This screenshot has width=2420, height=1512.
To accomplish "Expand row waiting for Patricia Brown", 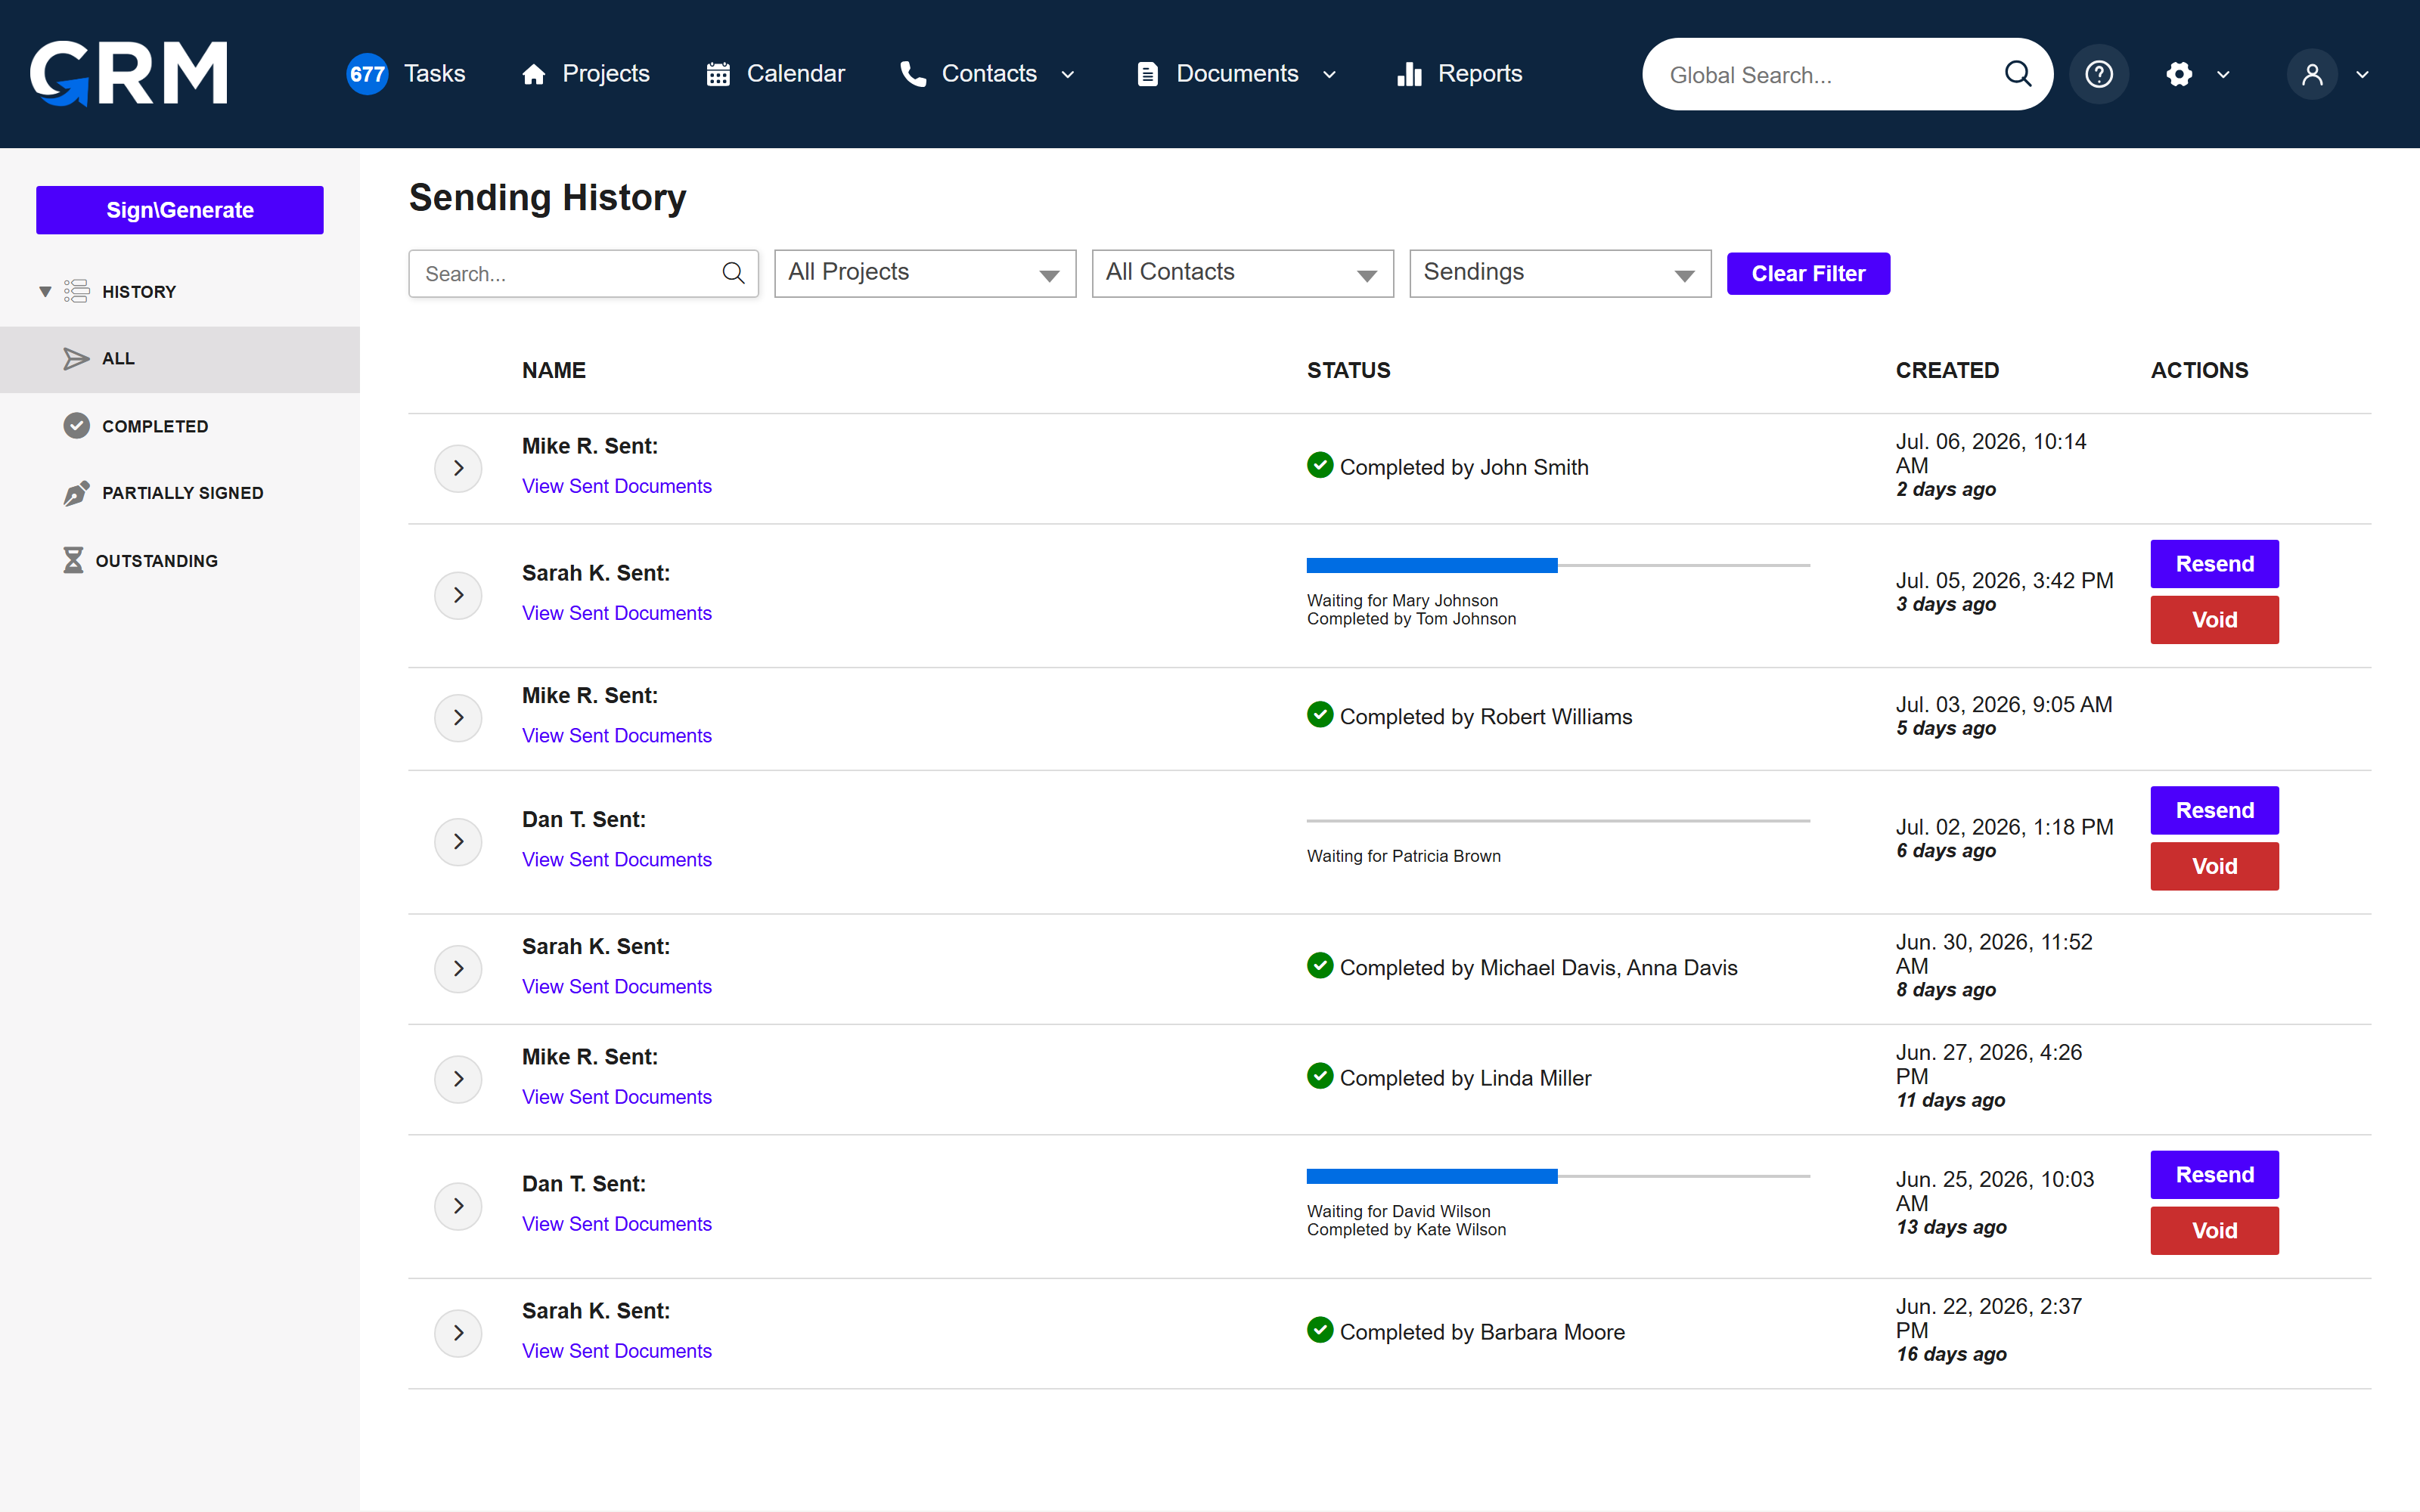I will pos(458,842).
